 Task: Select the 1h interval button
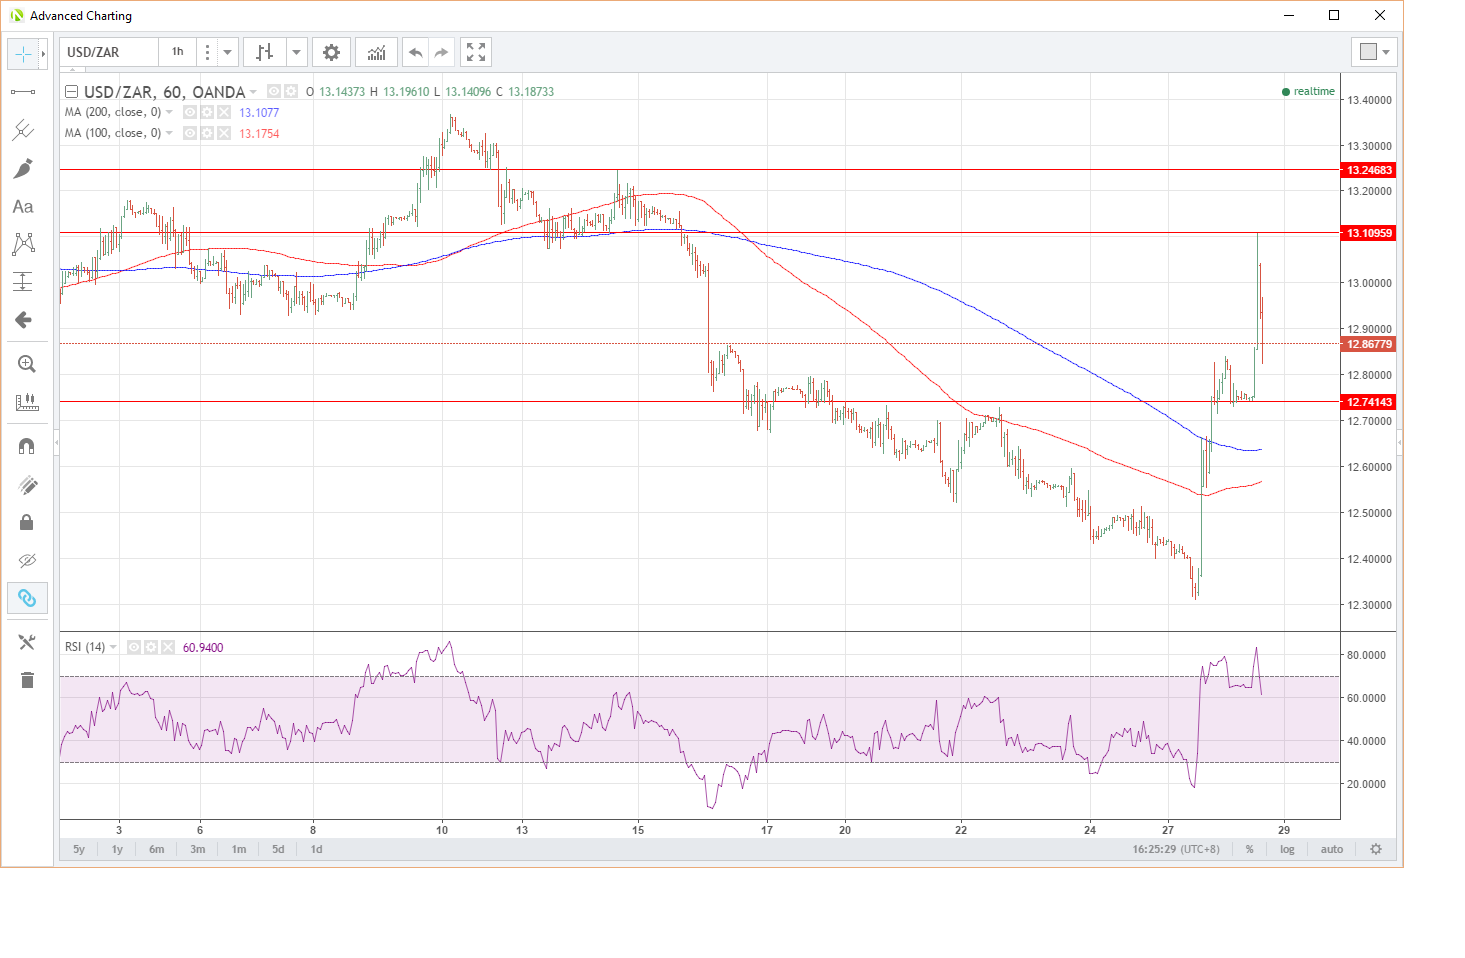177,52
